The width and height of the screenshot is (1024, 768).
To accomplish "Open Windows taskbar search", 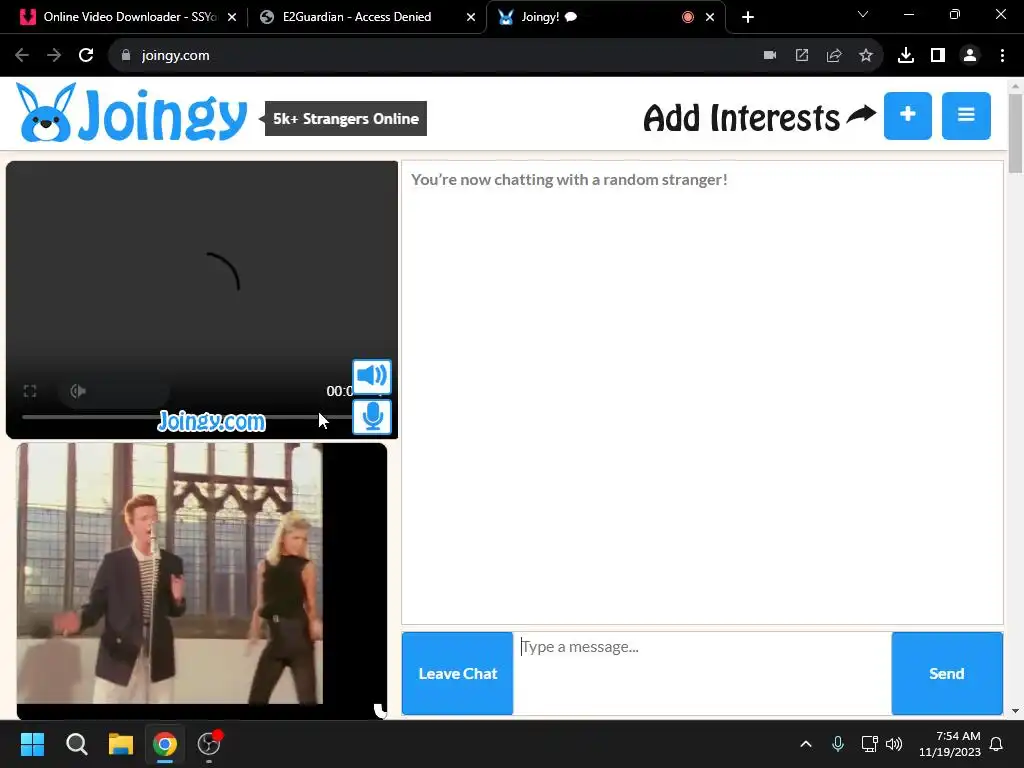I will point(76,744).
